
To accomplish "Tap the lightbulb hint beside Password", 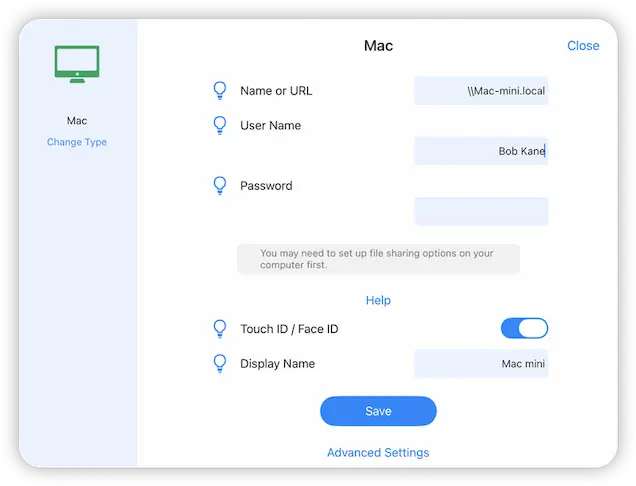I will 220,186.
